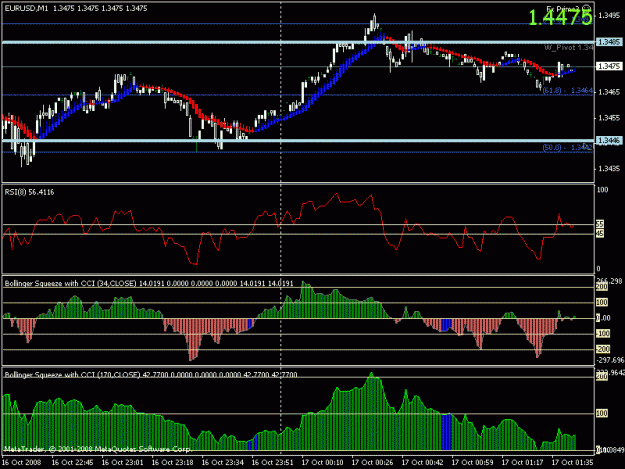This screenshot has width=625, height=469.
Task: Click the 0.00 level label in CCI 34 panel
Action: 603,318
